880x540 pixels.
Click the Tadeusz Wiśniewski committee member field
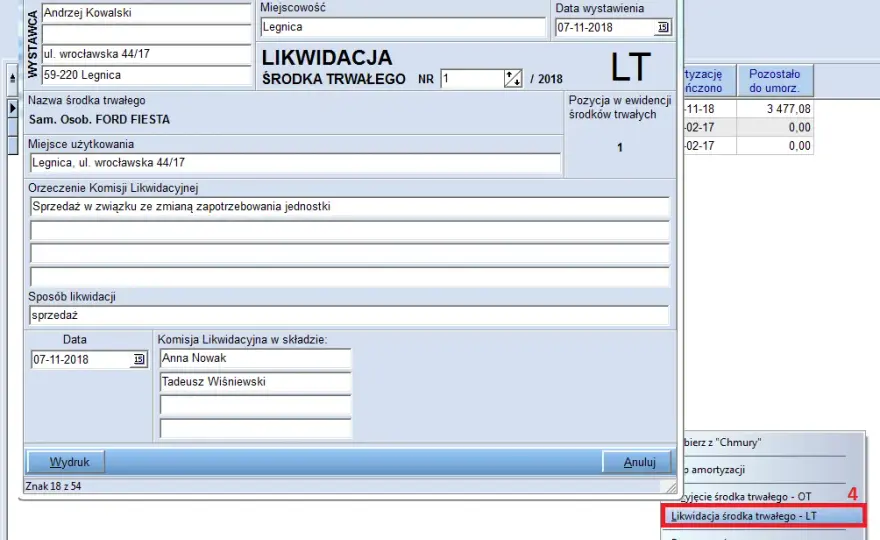click(255, 382)
